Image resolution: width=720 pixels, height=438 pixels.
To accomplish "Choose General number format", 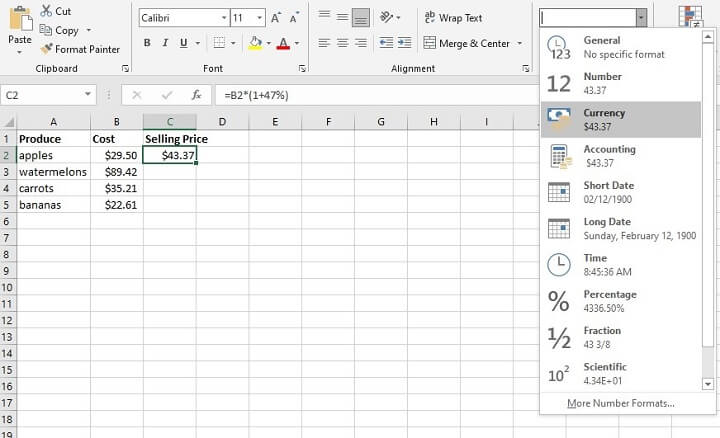I will coord(621,47).
